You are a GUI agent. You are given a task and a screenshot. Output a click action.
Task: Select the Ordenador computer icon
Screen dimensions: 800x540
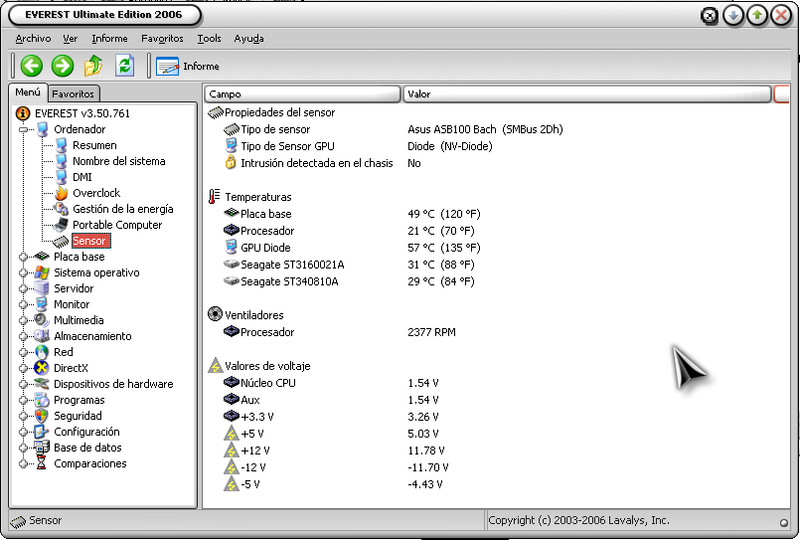point(42,130)
